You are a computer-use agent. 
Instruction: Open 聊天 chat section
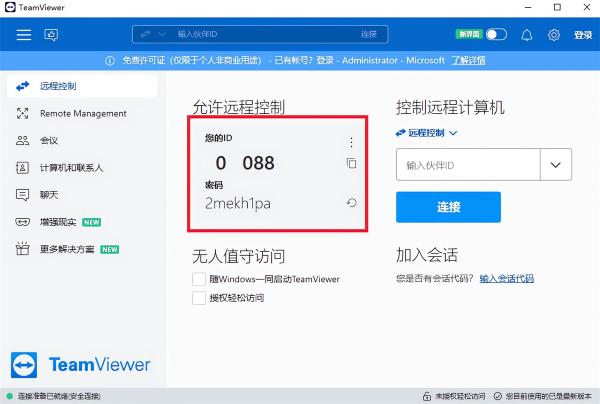pyautogui.click(x=82, y=195)
